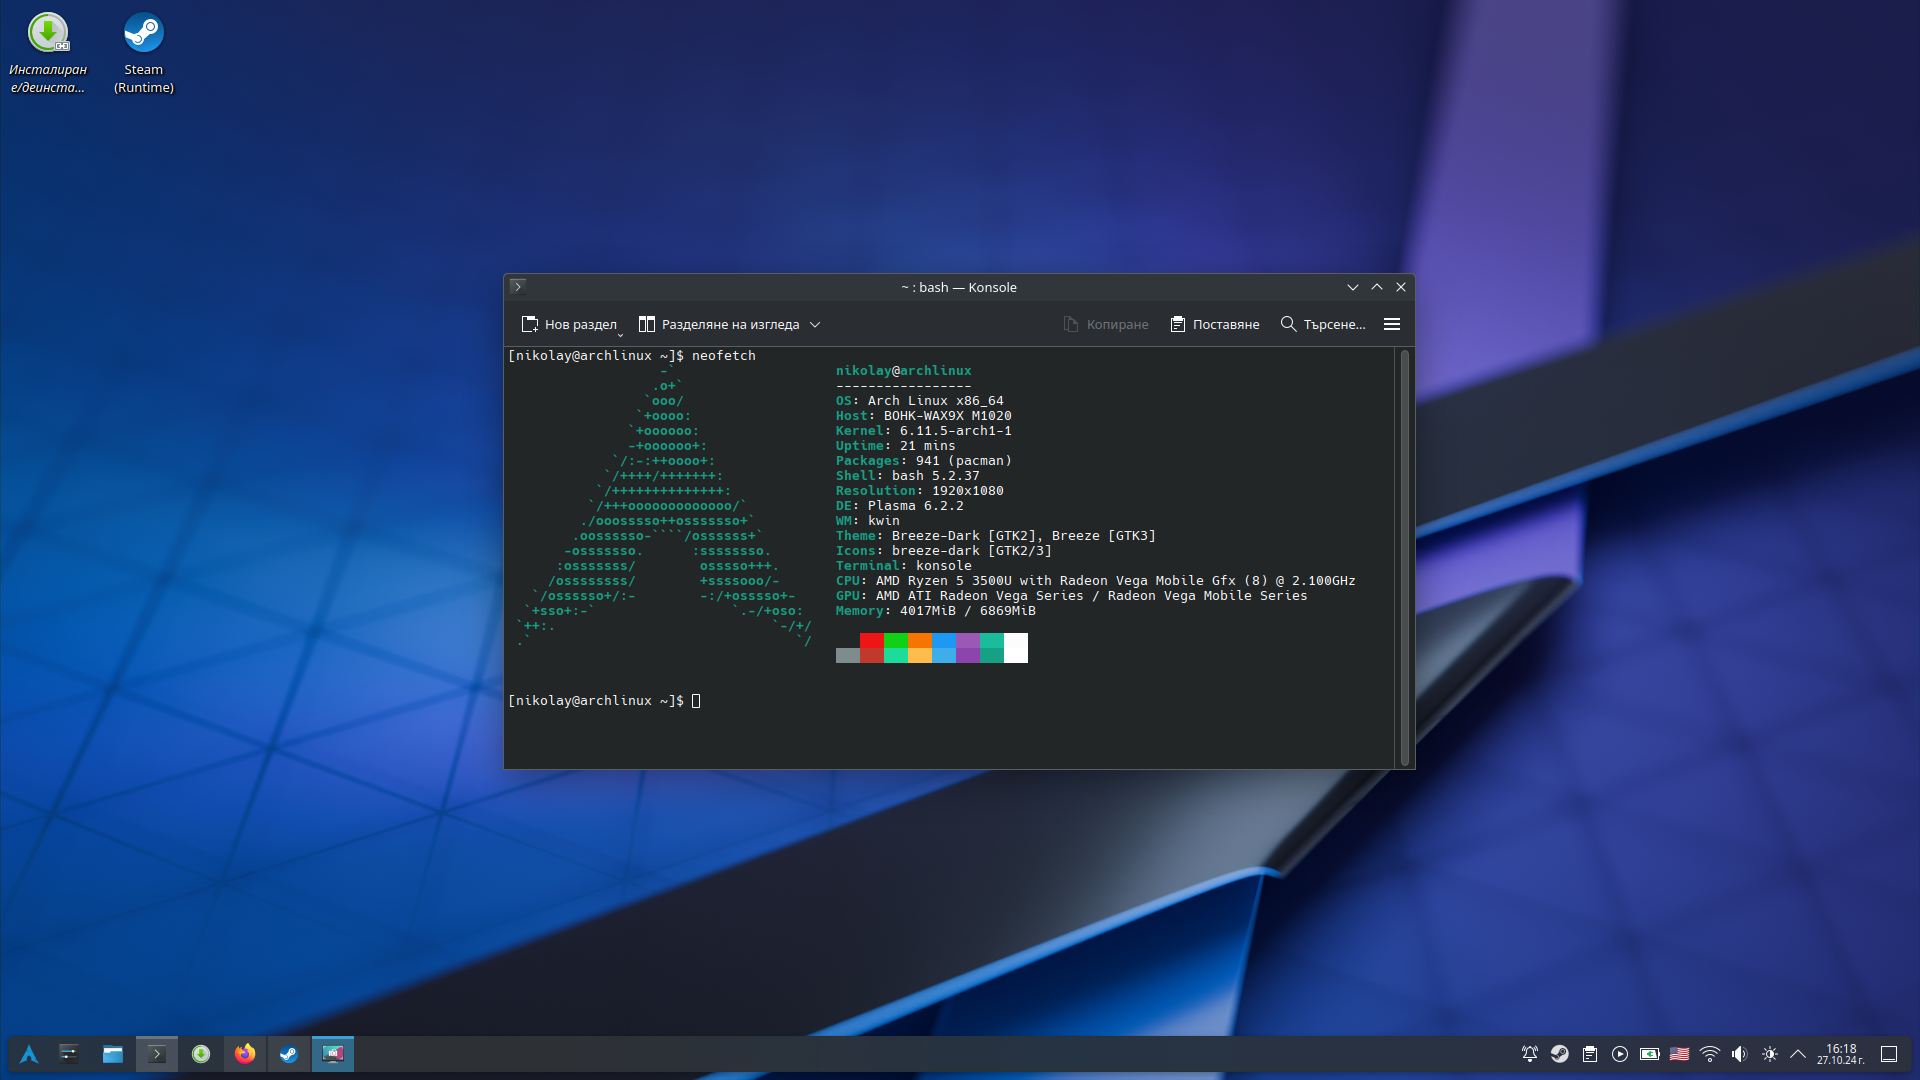Open dropdown arrow beside Нов раздел

pos(621,335)
